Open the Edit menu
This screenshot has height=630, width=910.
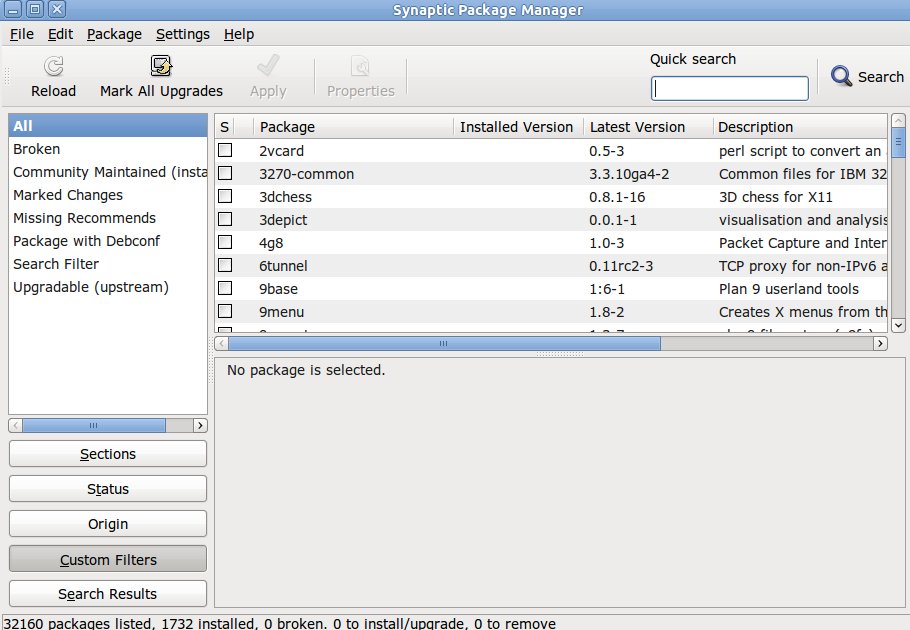[x=60, y=34]
